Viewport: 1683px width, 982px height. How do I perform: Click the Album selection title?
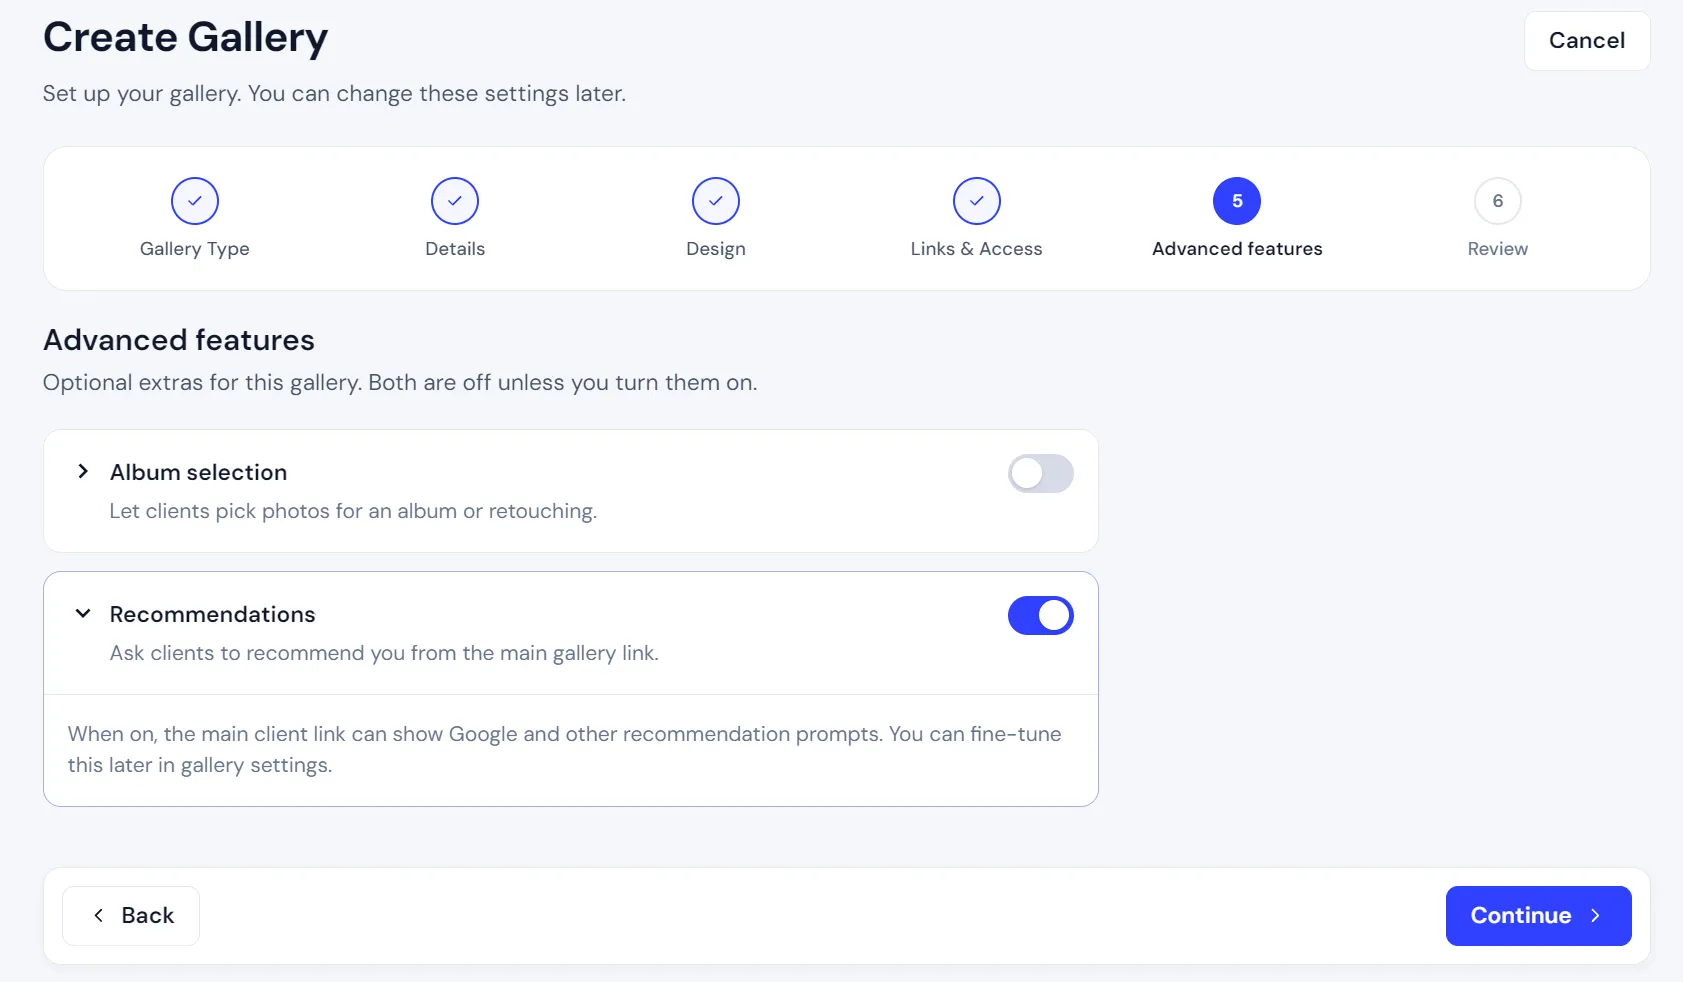pos(198,472)
